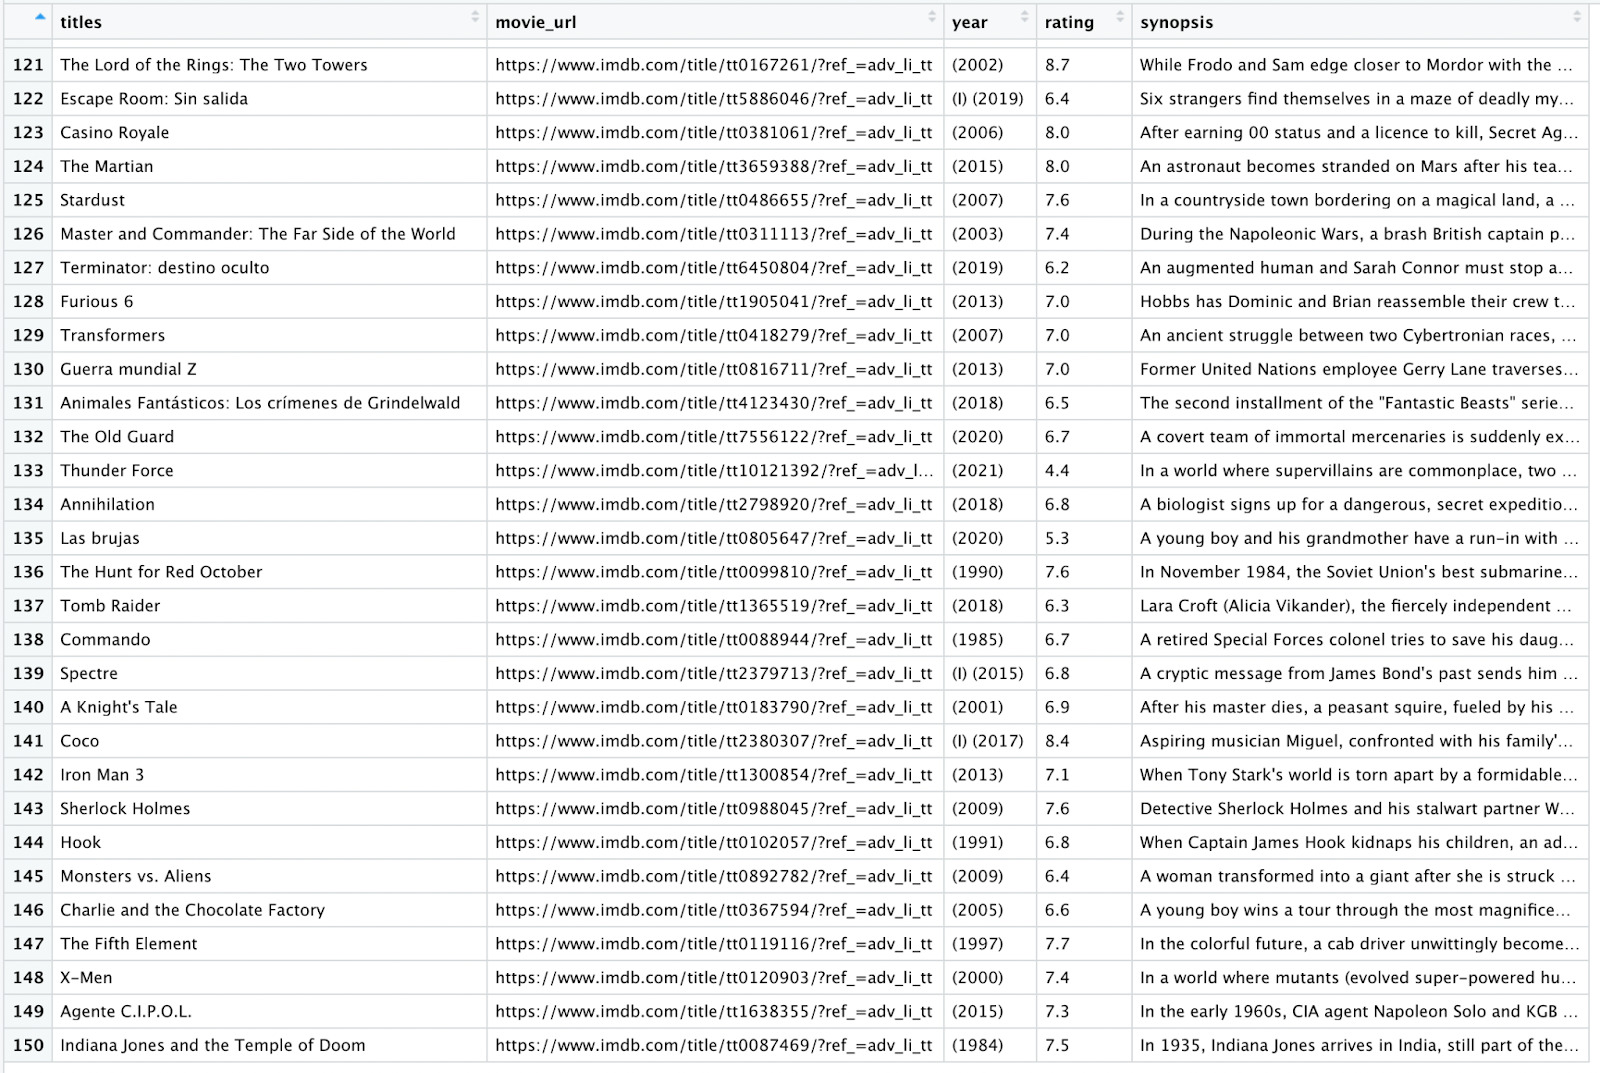Select the 'Iron Man 3' cell
Screen dimensions: 1600x1073
(269, 775)
